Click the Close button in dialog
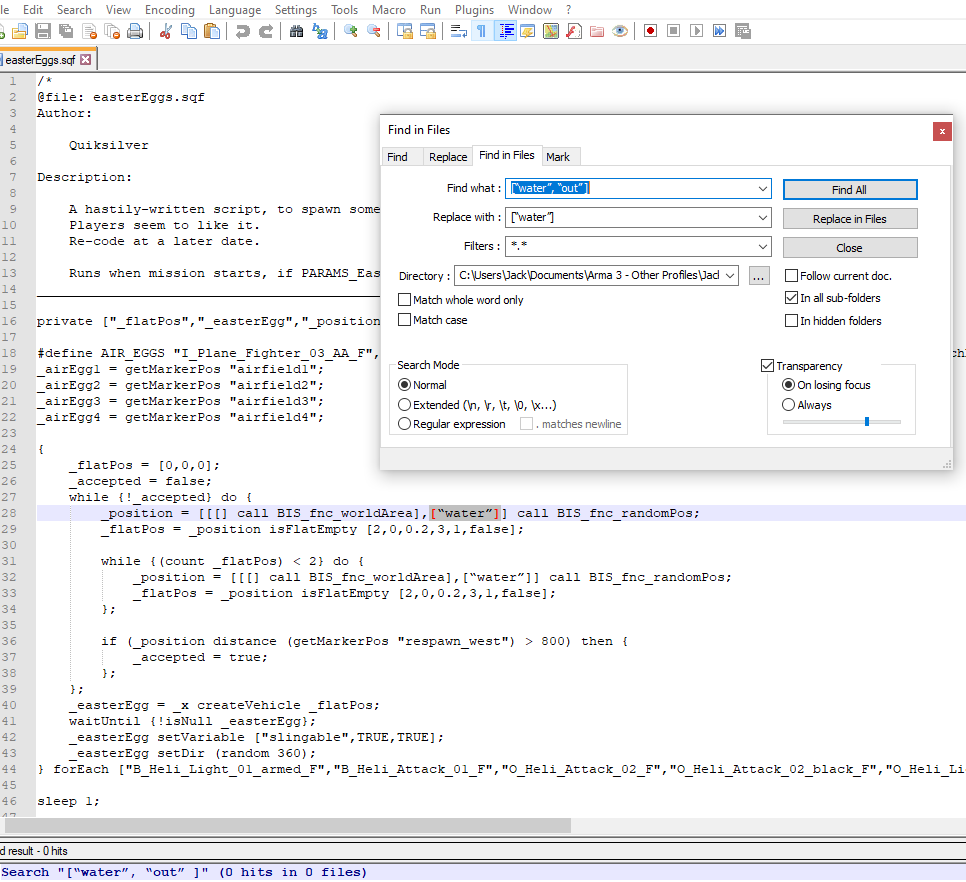966x882 pixels. pos(850,248)
